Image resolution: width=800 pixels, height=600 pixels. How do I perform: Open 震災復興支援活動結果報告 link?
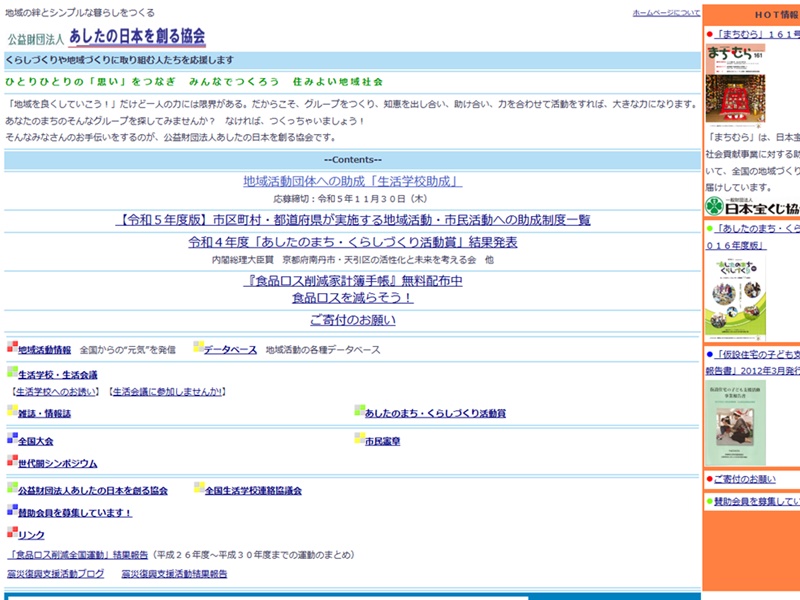(x=174, y=574)
